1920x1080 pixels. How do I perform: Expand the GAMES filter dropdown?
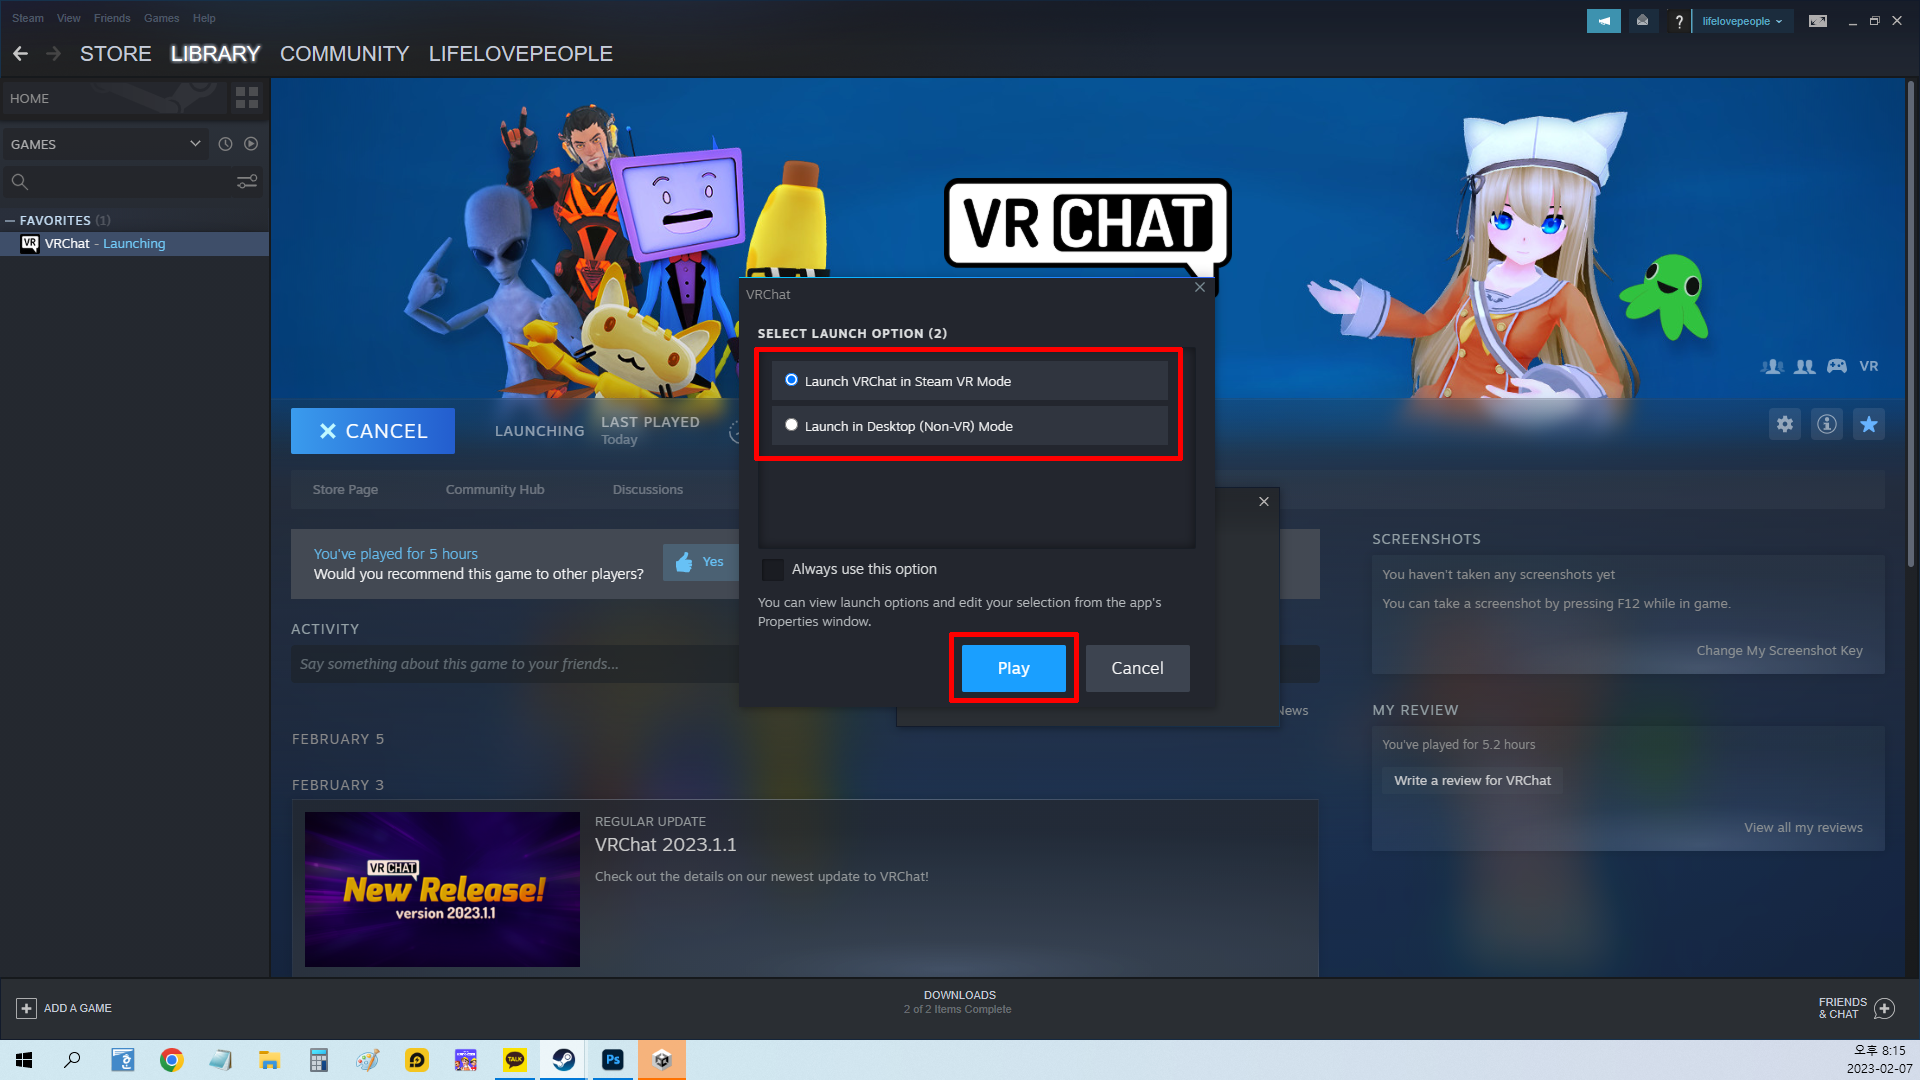[x=106, y=144]
